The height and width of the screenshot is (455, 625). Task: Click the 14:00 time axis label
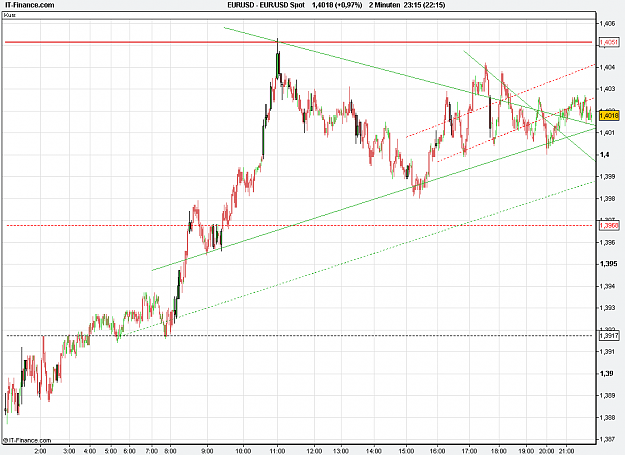pyautogui.click(x=374, y=451)
